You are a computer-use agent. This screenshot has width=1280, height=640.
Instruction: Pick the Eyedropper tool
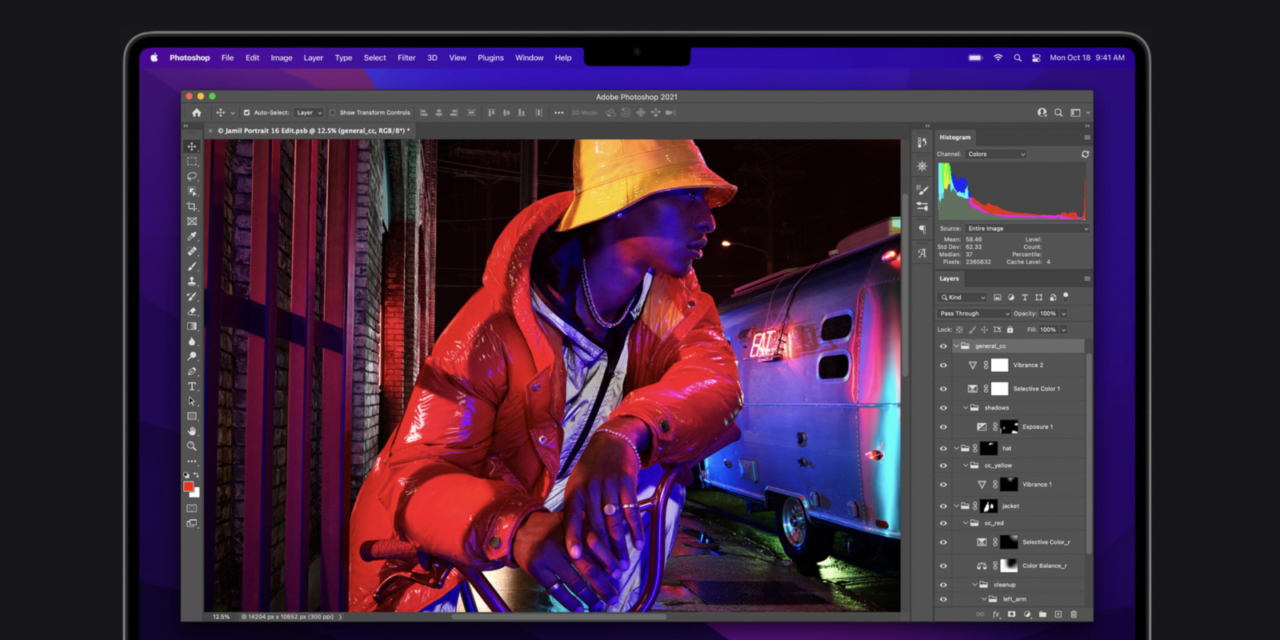tap(192, 236)
